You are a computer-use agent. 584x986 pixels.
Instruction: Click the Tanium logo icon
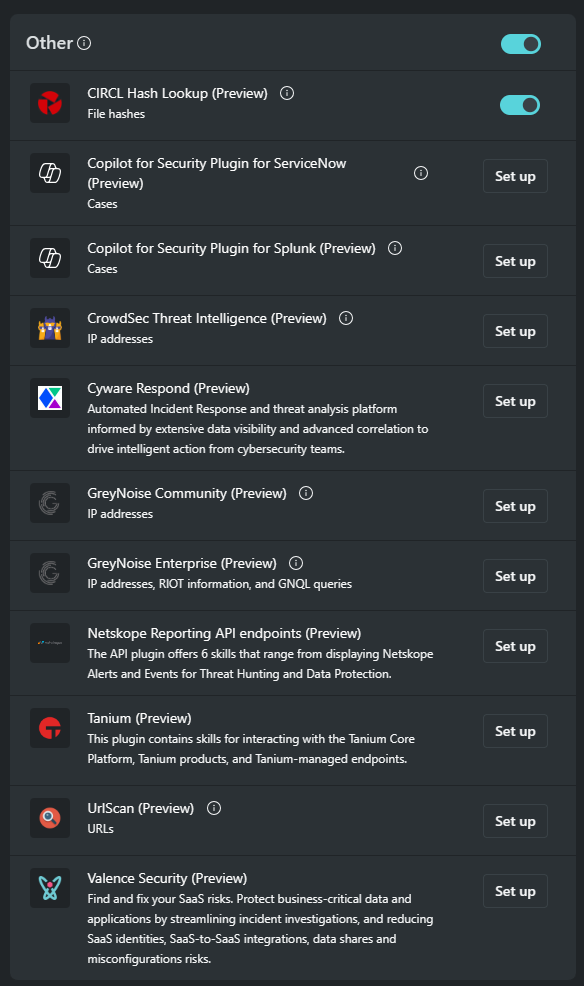(x=50, y=728)
